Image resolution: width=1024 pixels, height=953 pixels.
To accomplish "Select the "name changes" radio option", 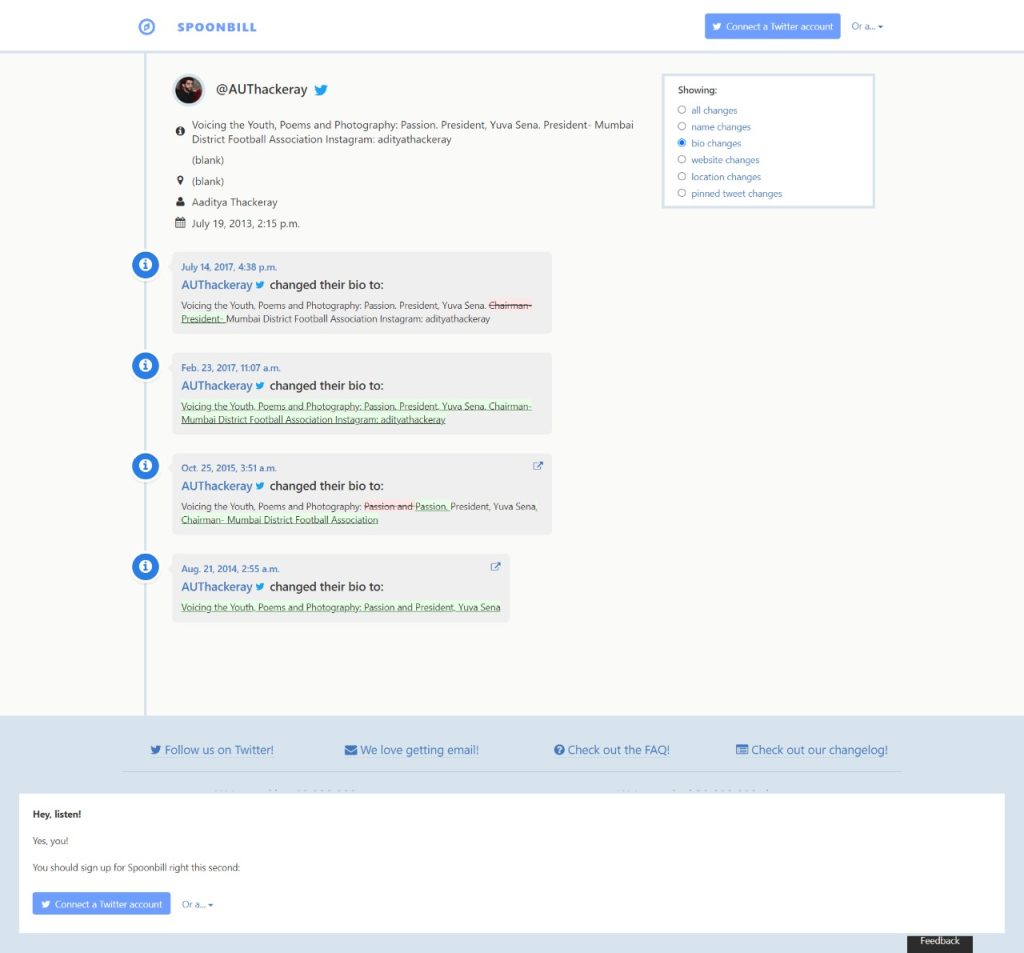I will click(682, 127).
